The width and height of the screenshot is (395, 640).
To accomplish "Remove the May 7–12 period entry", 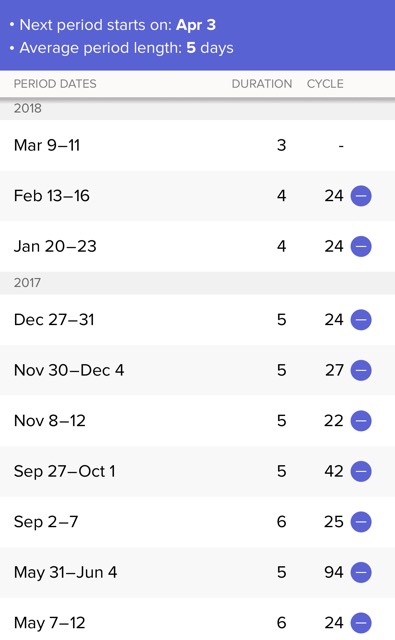I will tap(361, 623).
